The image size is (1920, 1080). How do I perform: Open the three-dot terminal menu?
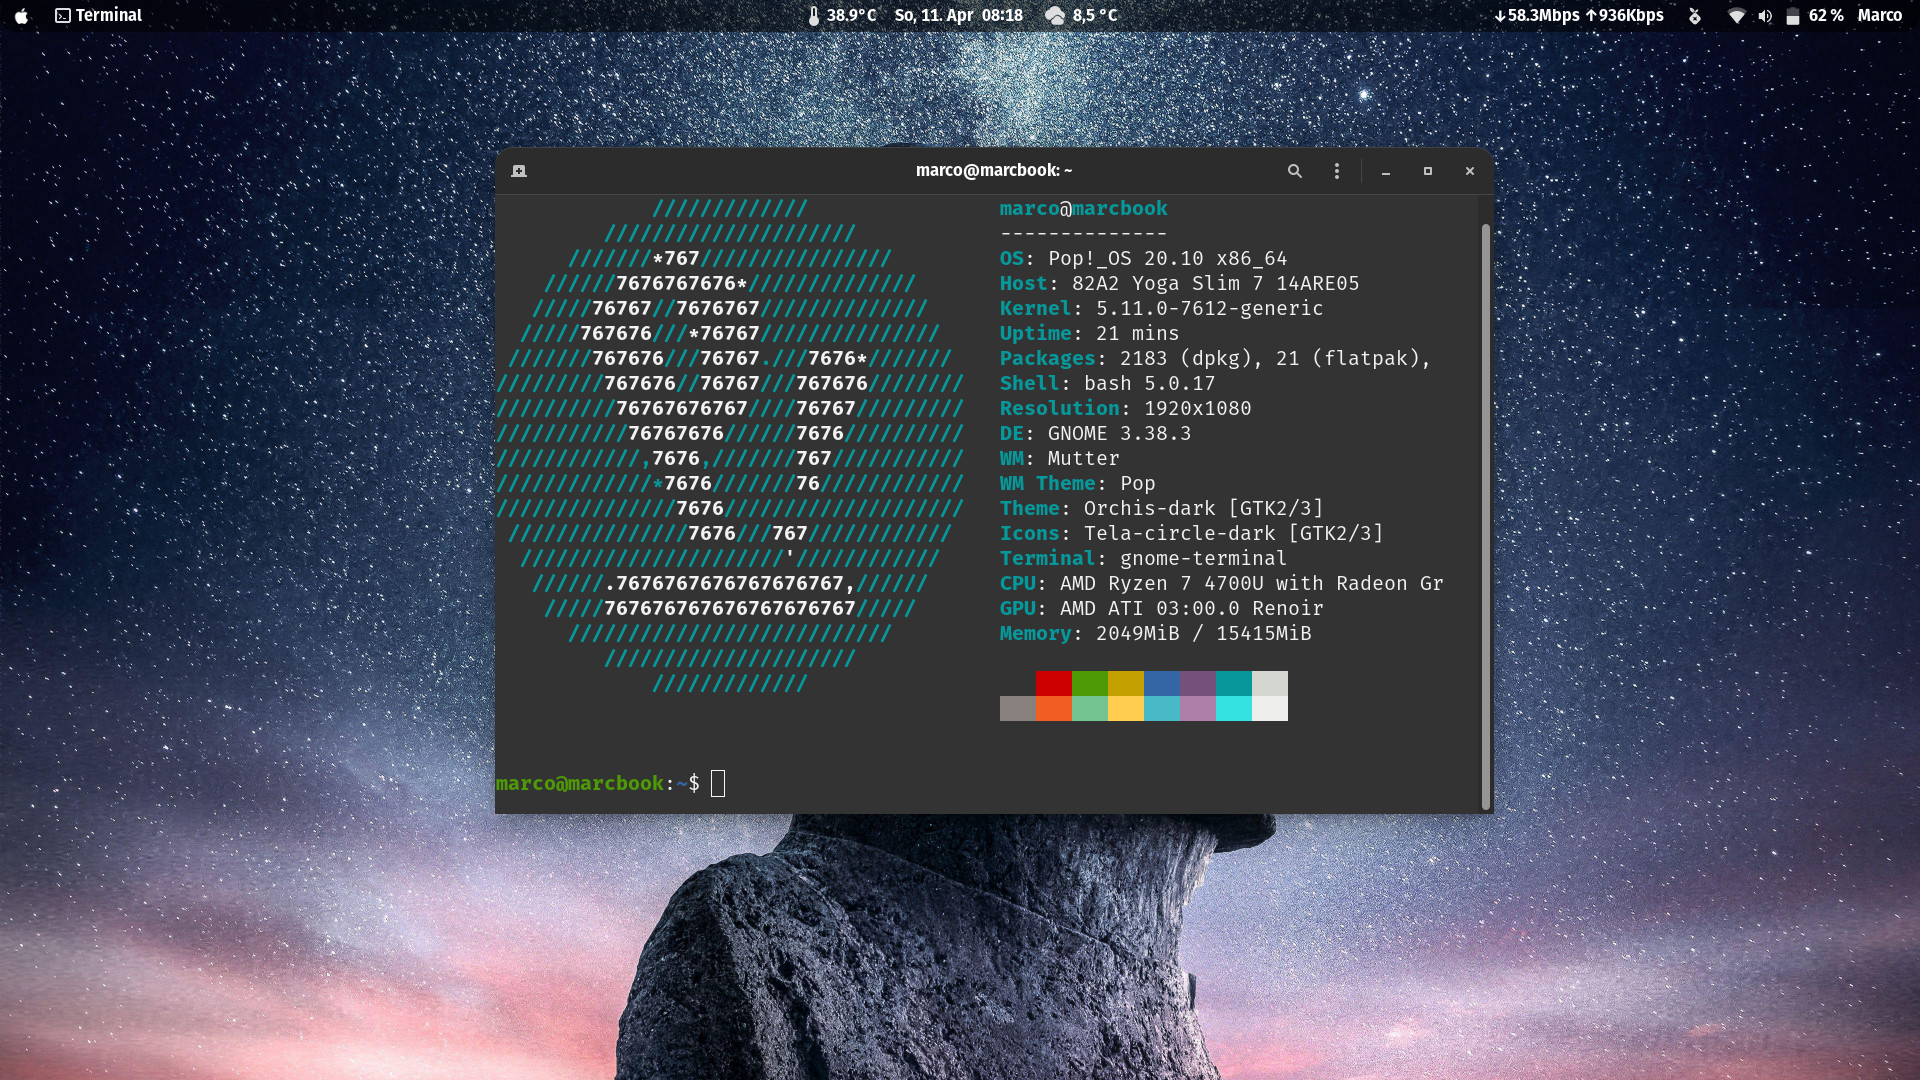click(1336, 171)
